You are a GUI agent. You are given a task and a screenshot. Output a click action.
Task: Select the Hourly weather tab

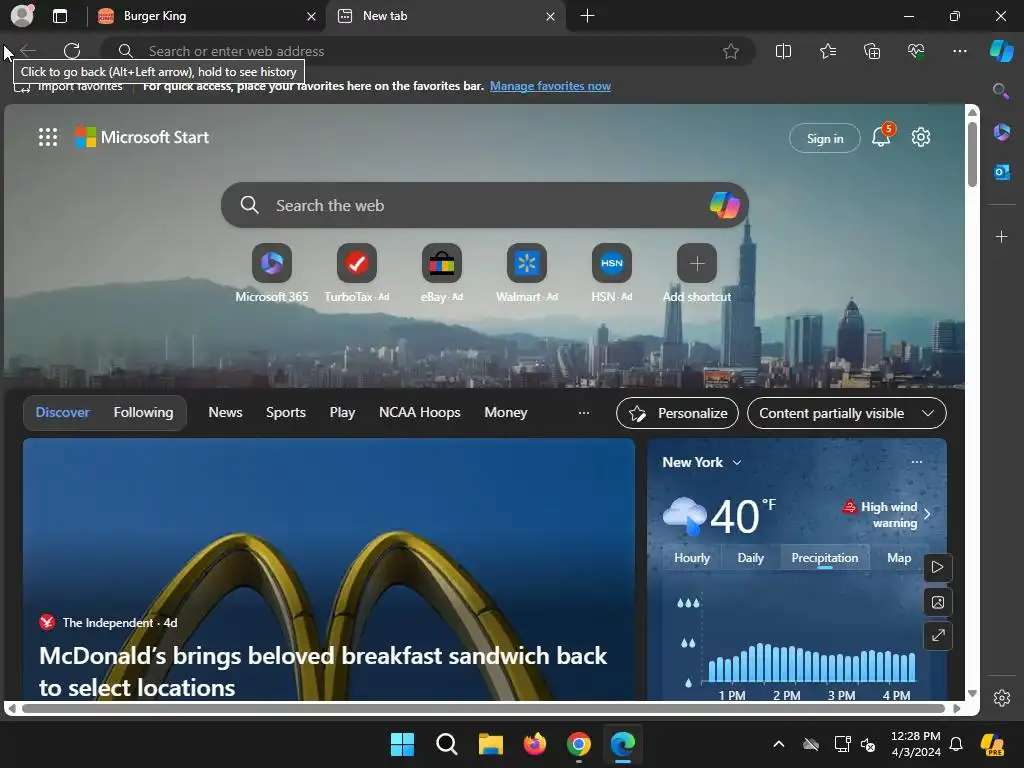pos(692,558)
